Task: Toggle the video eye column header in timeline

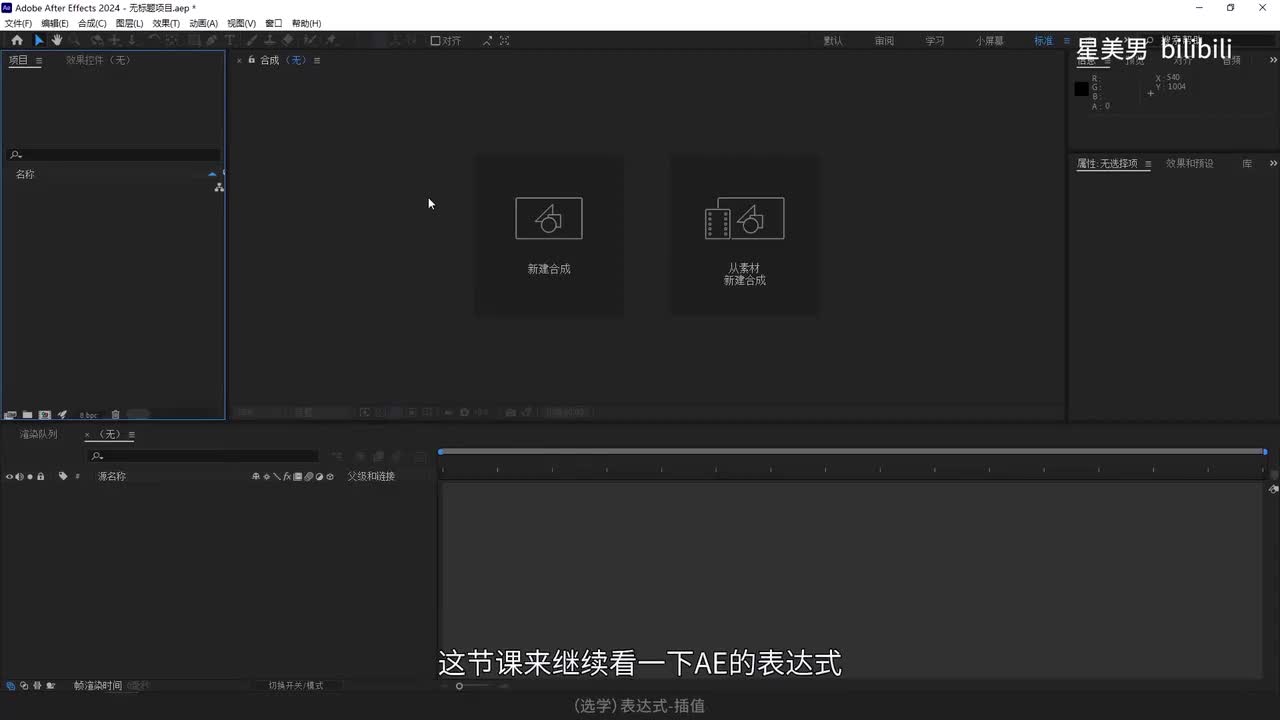Action: point(10,476)
